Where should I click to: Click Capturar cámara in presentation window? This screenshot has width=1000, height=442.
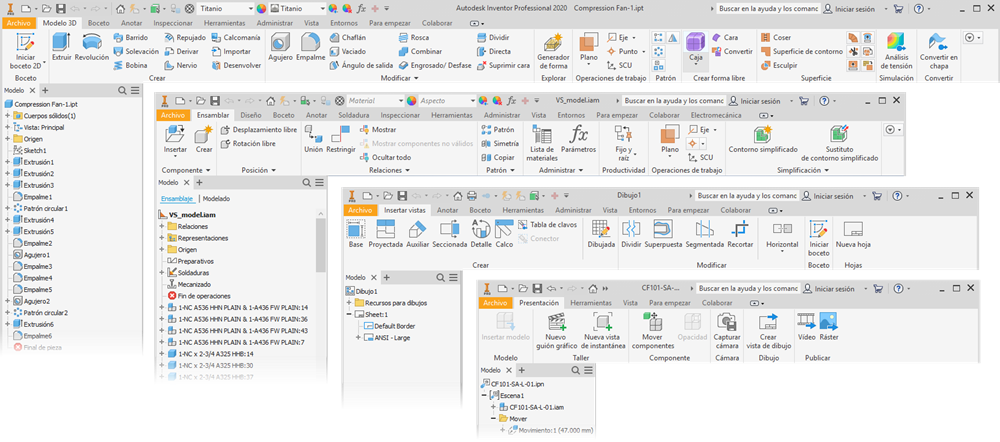[727, 331]
